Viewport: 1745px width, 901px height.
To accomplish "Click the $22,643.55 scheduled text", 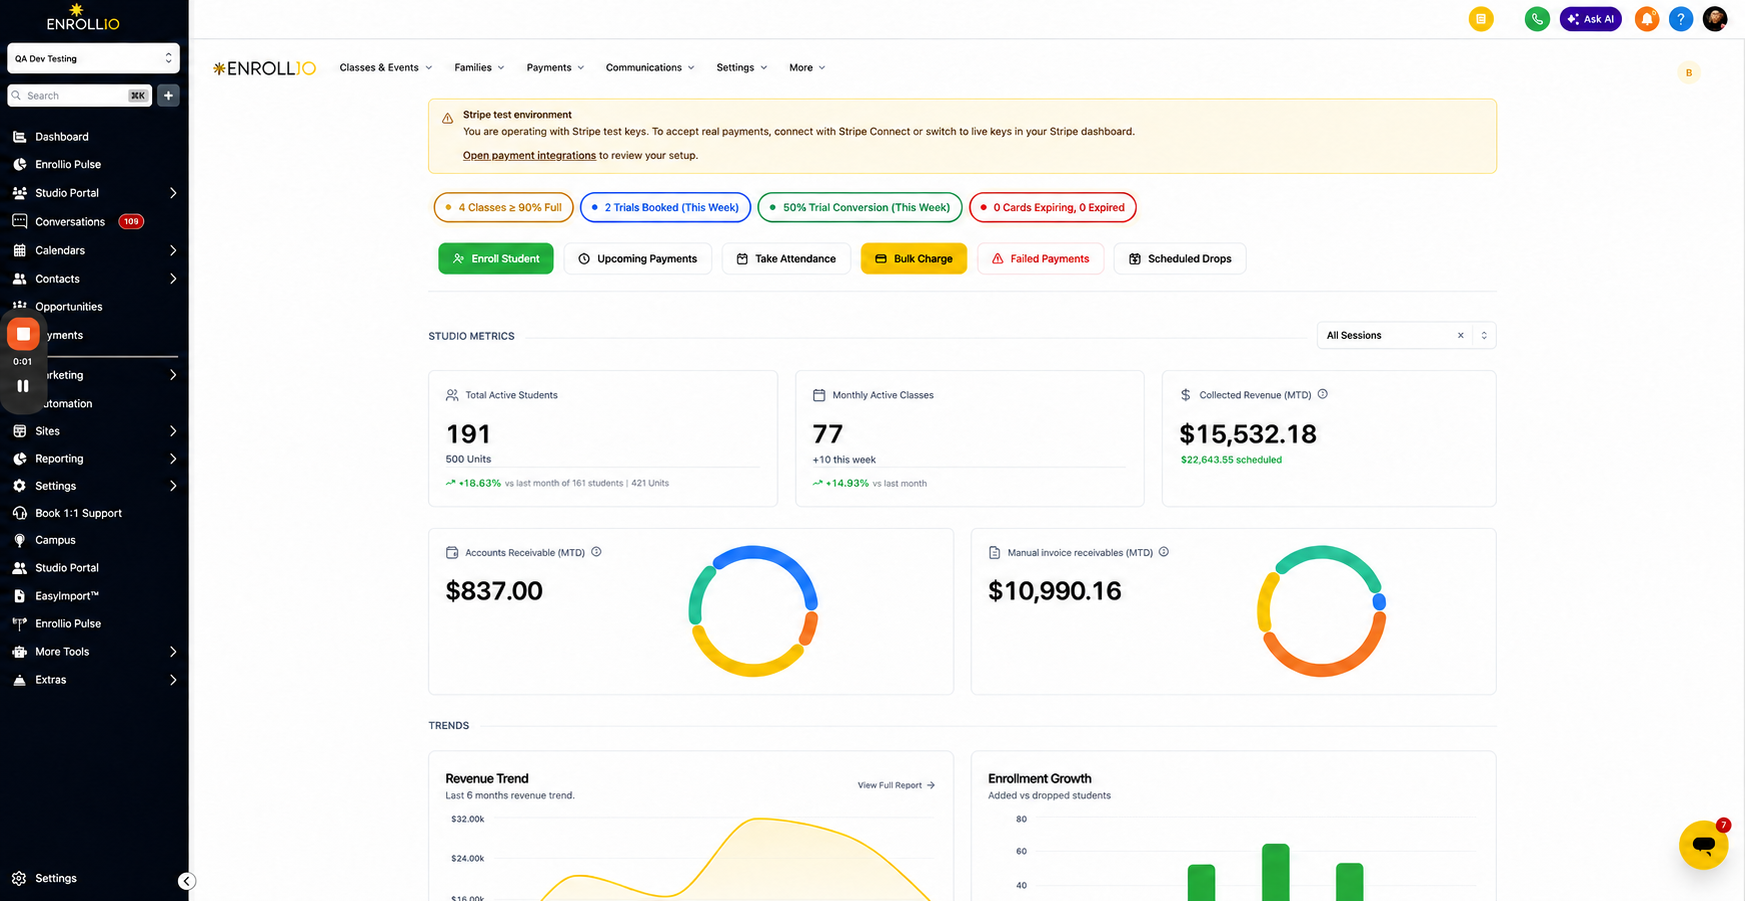I will click(x=1231, y=460).
